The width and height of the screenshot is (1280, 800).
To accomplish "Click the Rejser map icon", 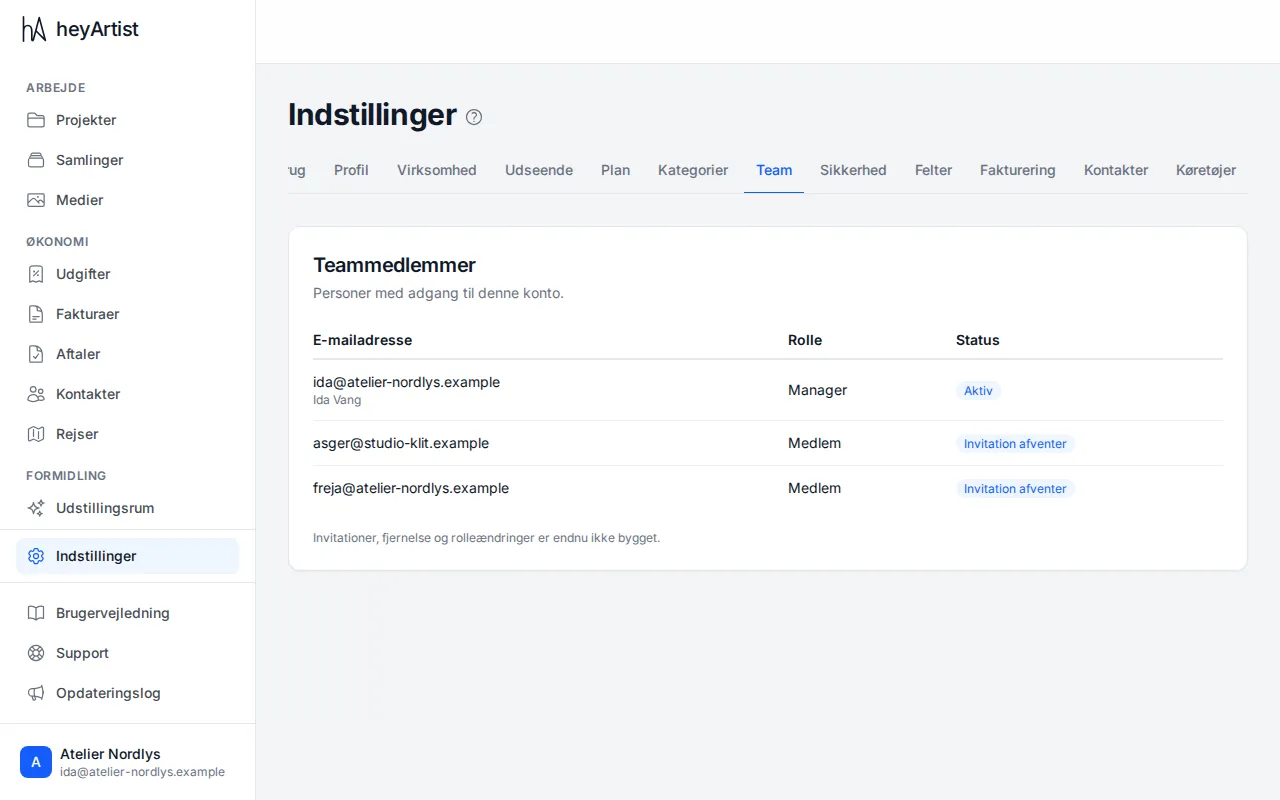I will pyautogui.click(x=36, y=434).
